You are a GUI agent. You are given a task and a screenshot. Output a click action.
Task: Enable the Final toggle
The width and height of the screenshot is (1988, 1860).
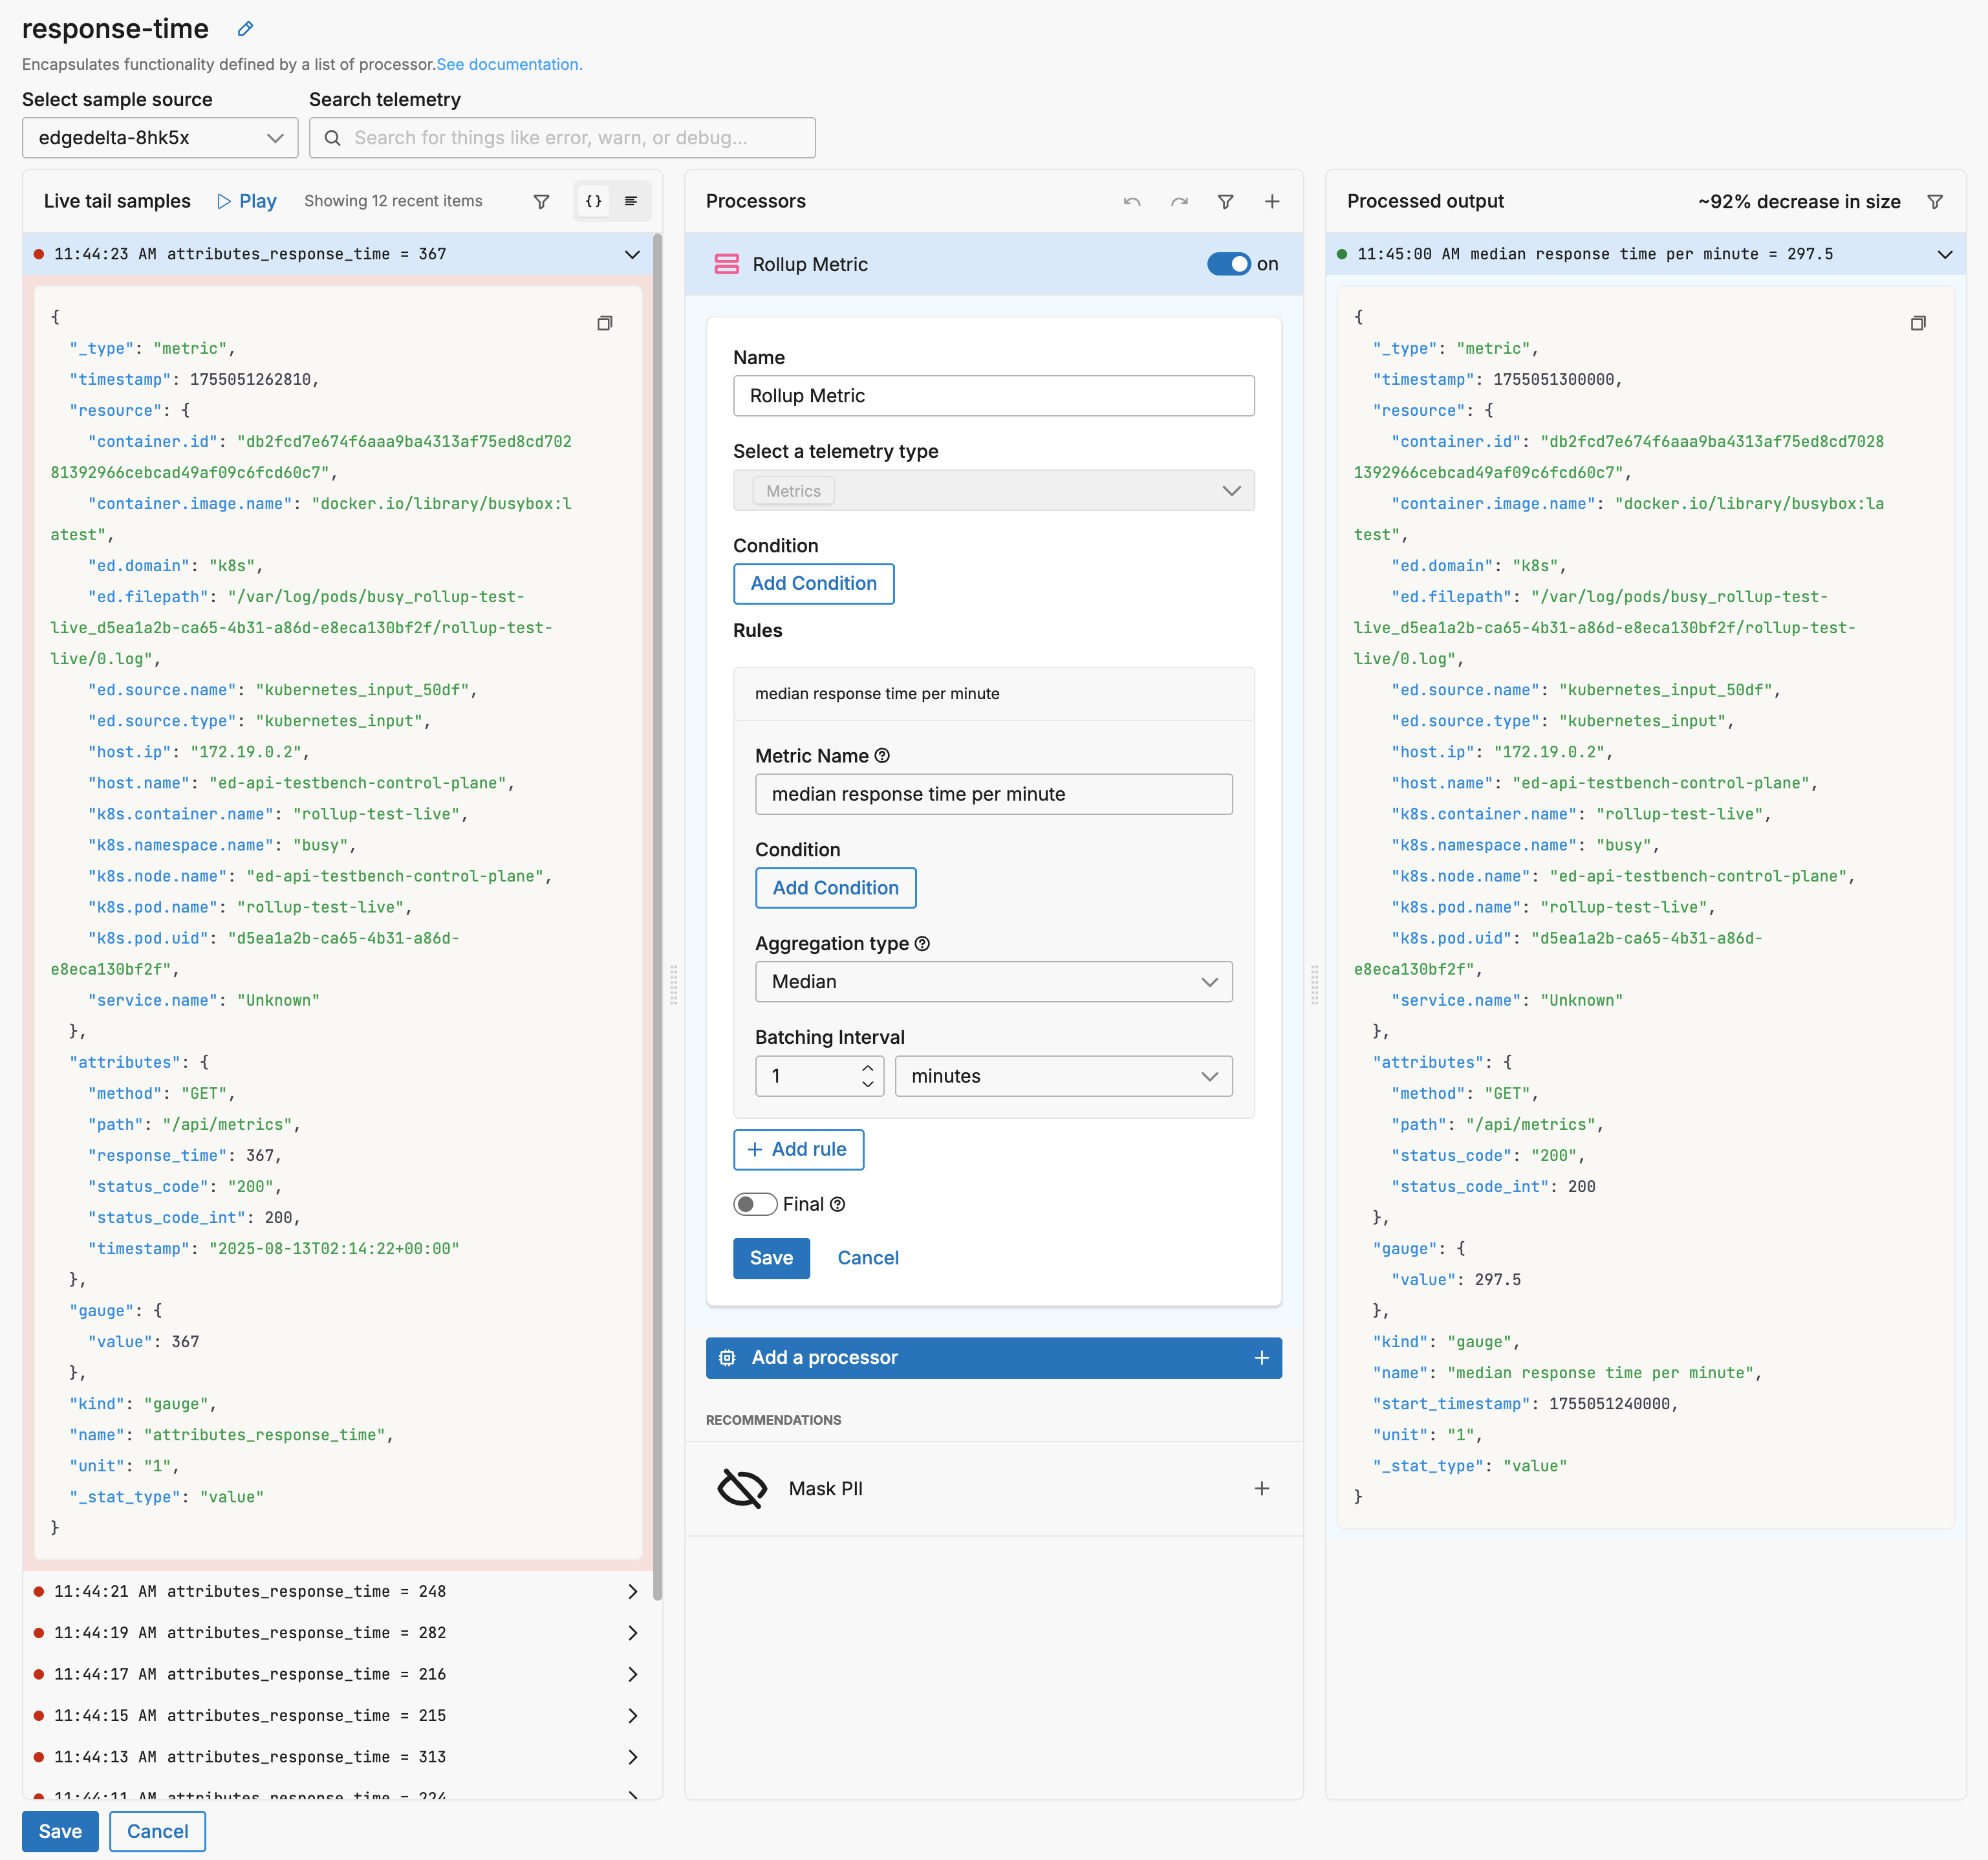(x=754, y=1204)
